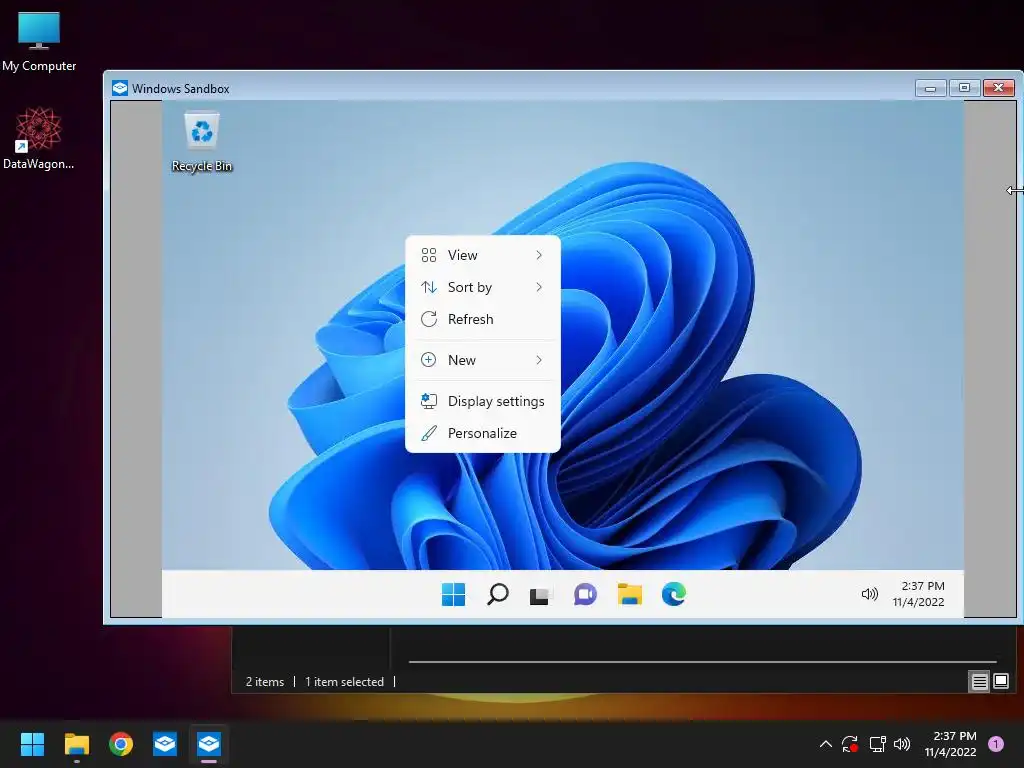The width and height of the screenshot is (1024, 768).
Task: Click the Windows Sandbox title bar icon
Action: (x=120, y=88)
